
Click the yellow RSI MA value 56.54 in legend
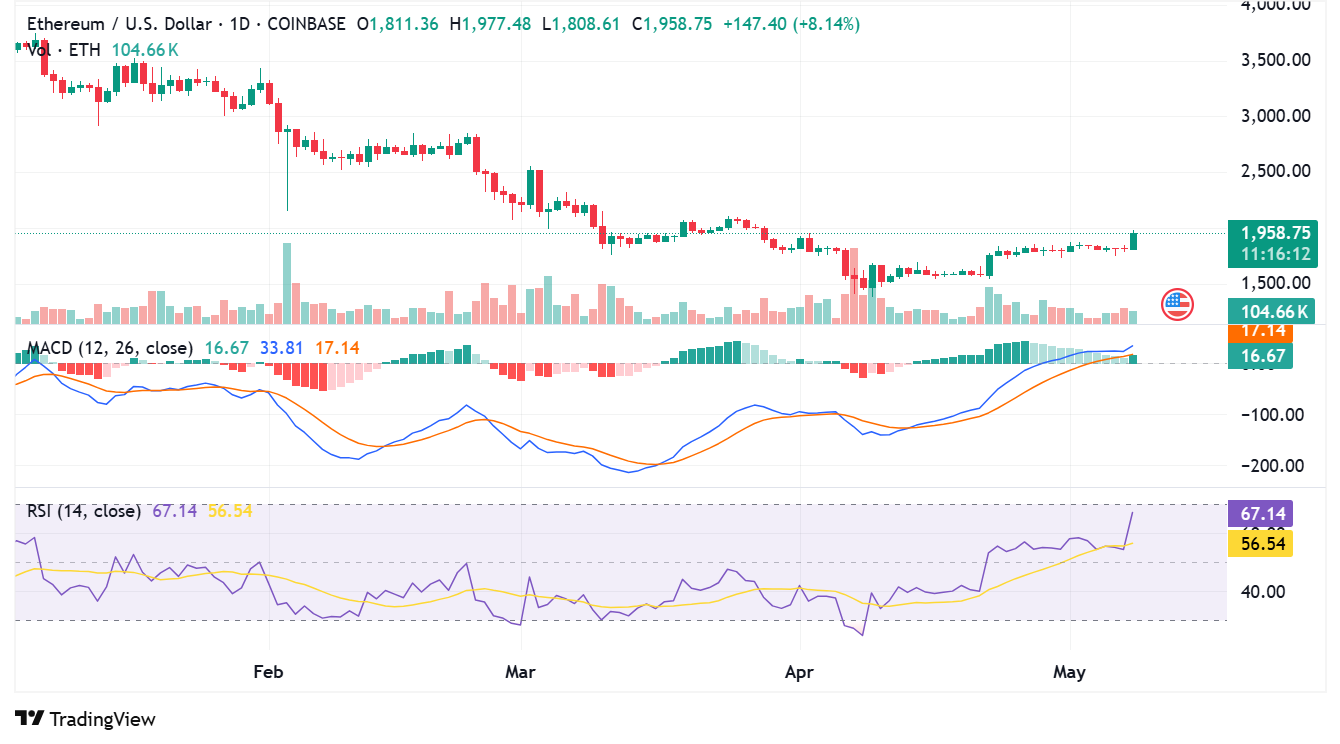coord(229,511)
